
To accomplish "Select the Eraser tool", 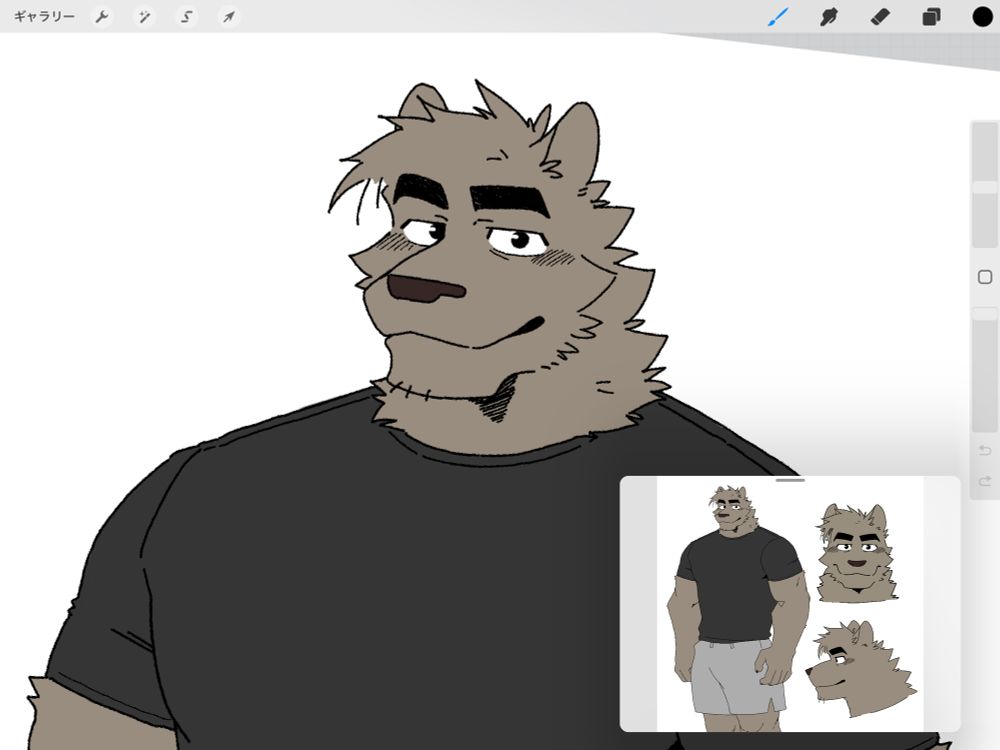I will pyautogui.click(x=880, y=17).
